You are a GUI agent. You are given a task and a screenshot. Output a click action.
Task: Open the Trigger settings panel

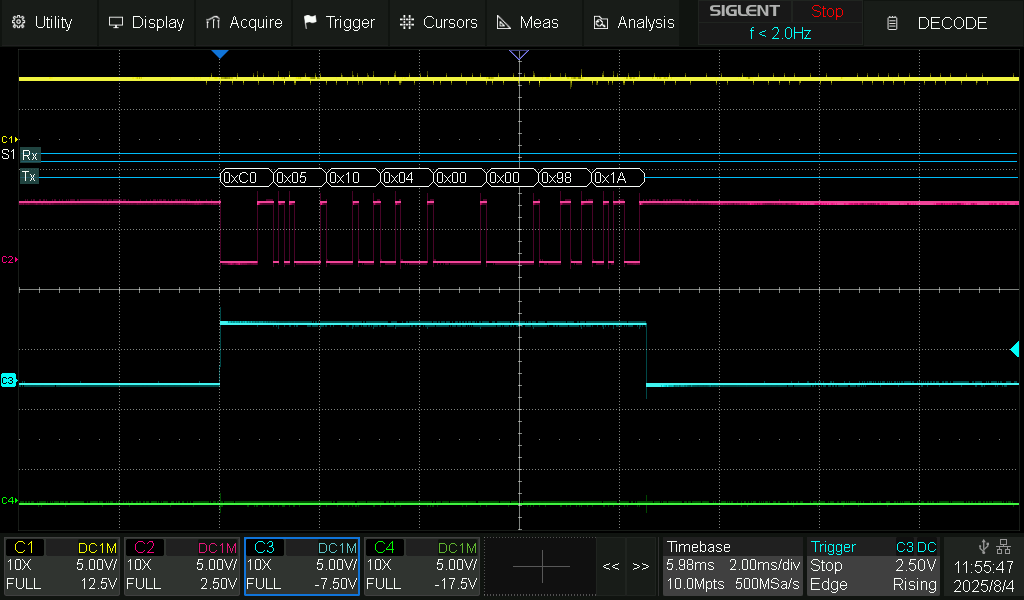873,567
